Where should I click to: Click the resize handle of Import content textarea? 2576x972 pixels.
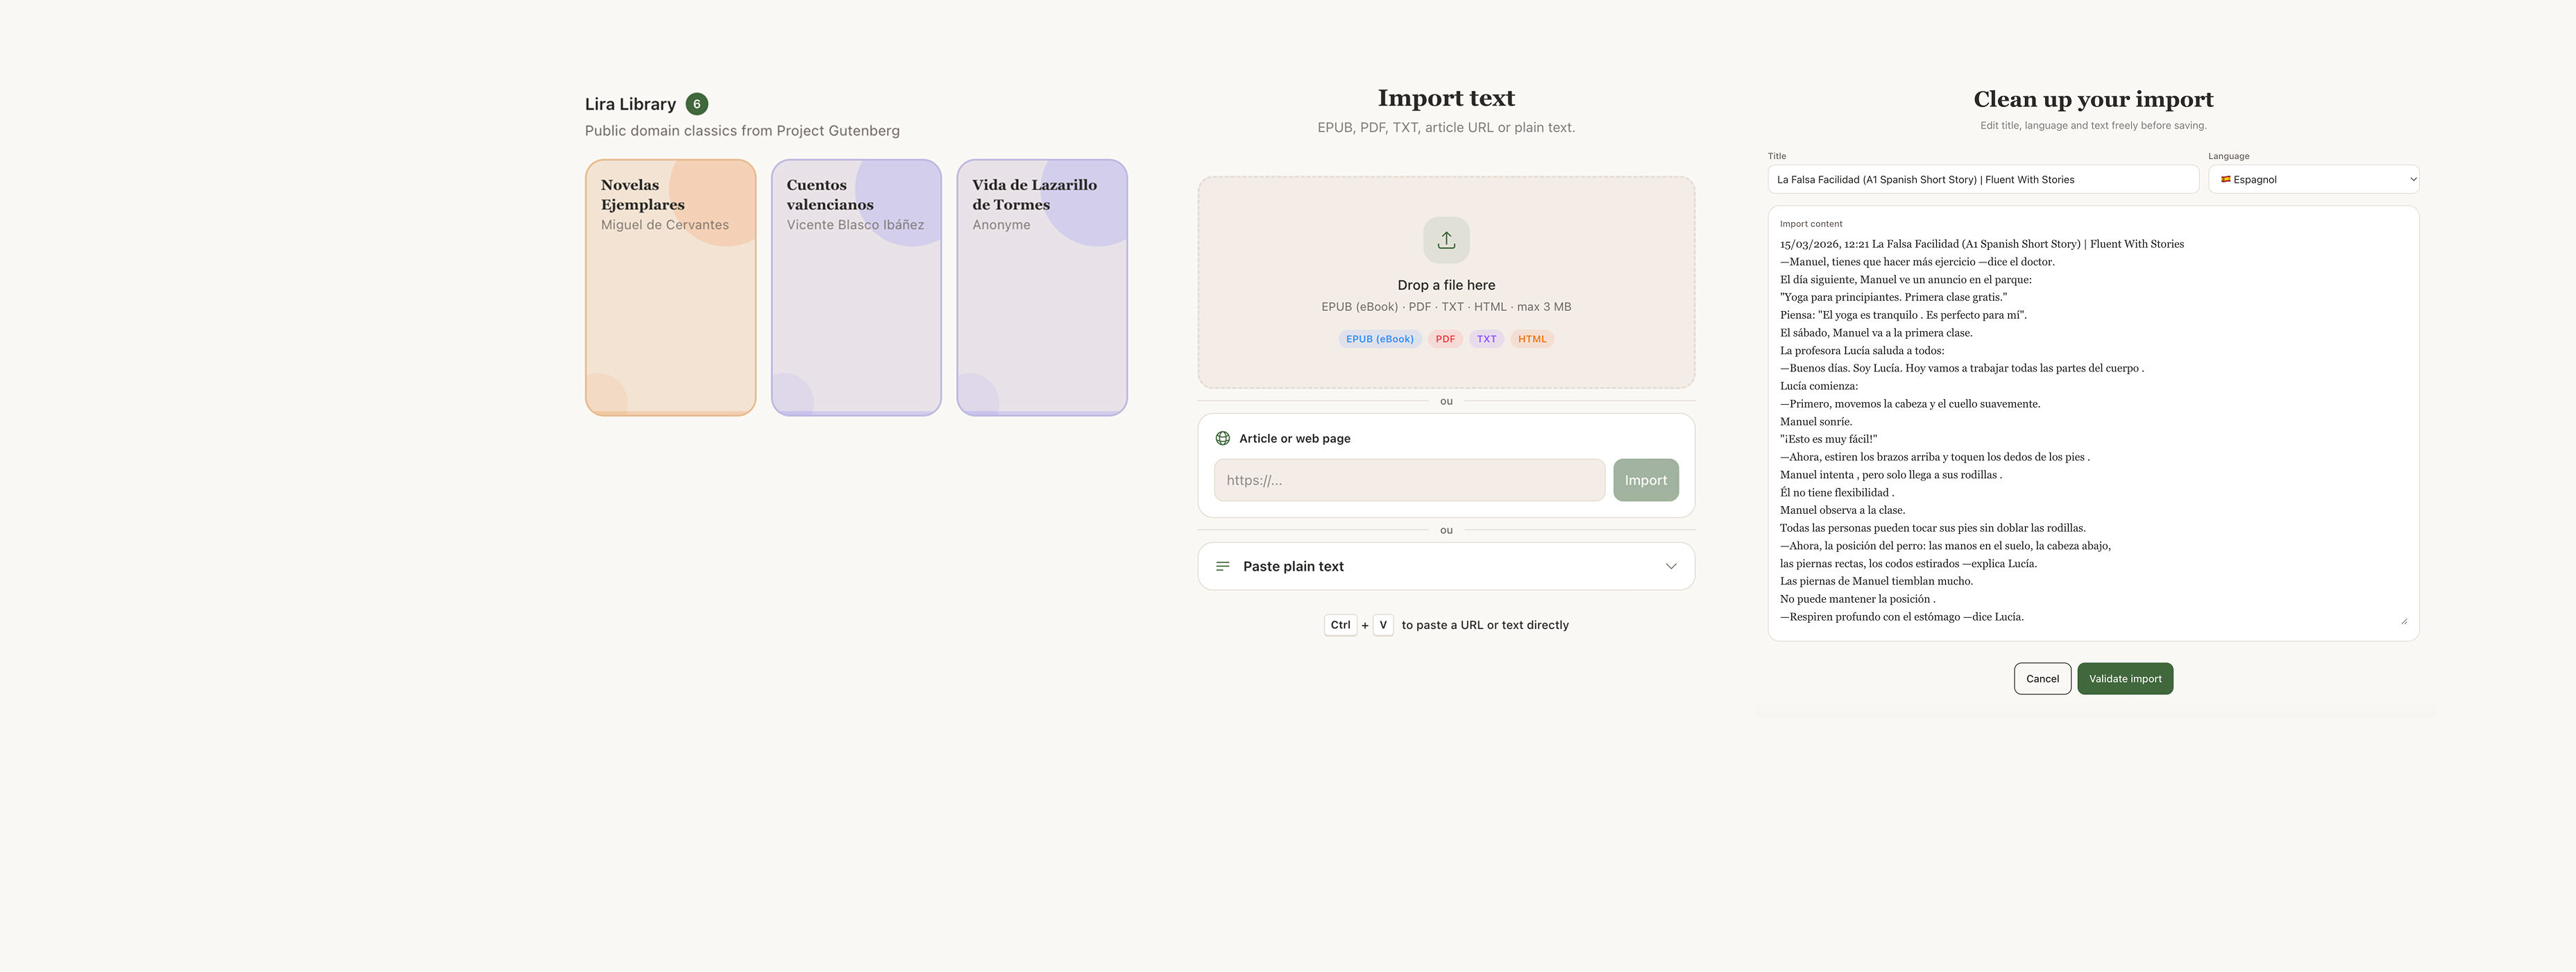(x=2404, y=621)
